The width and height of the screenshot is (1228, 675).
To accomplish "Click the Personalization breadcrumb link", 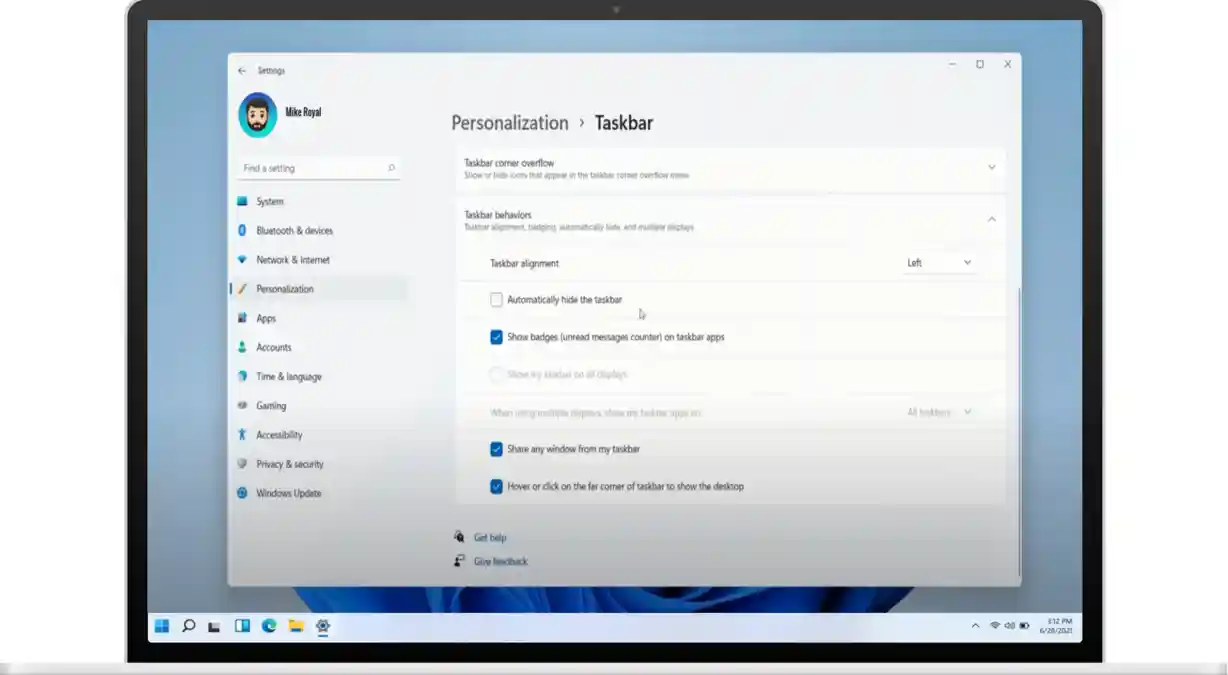I will 510,123.
